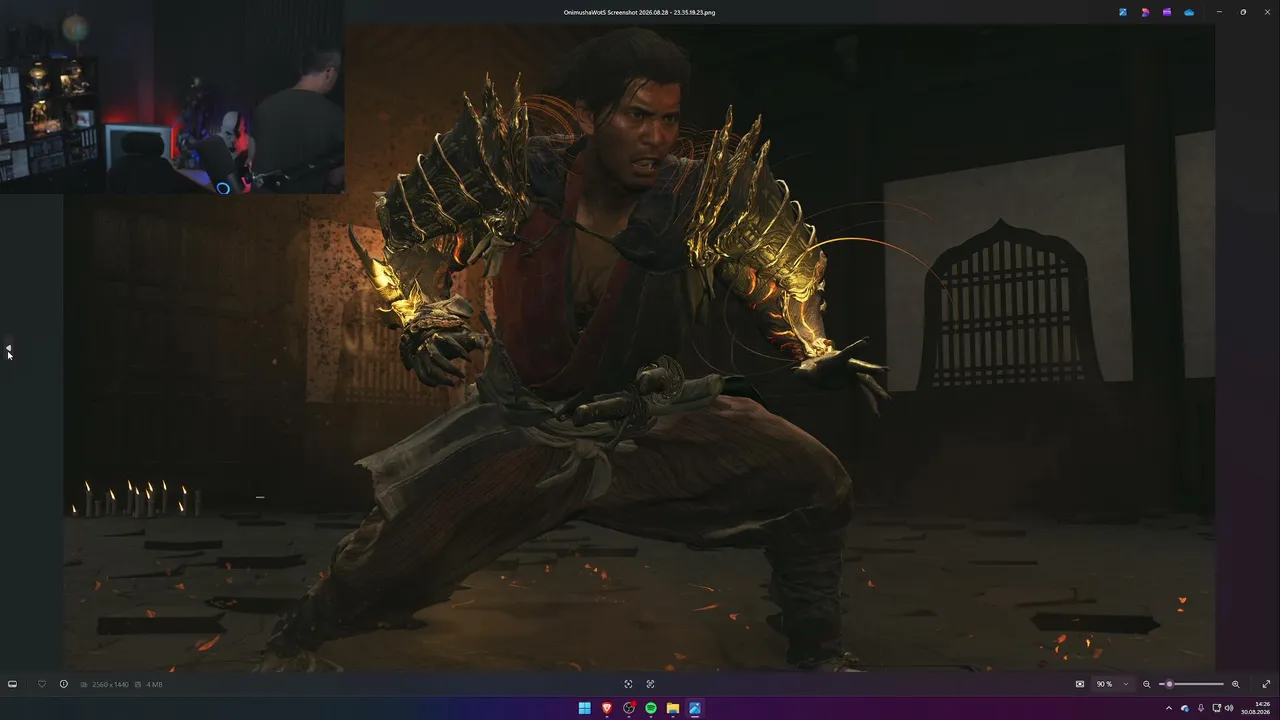Click the file name in the title bar

tap(639, 12)
